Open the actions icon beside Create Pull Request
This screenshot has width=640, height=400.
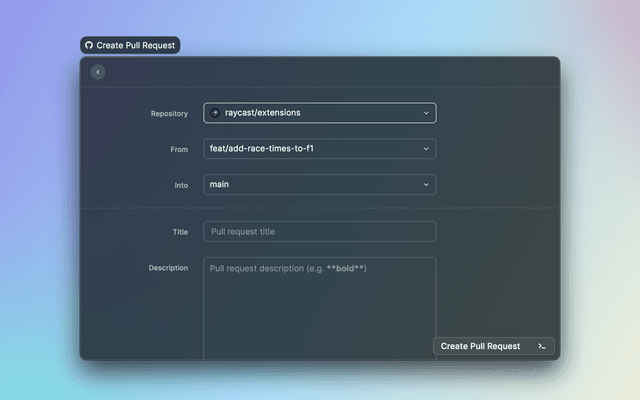(541, 346)
